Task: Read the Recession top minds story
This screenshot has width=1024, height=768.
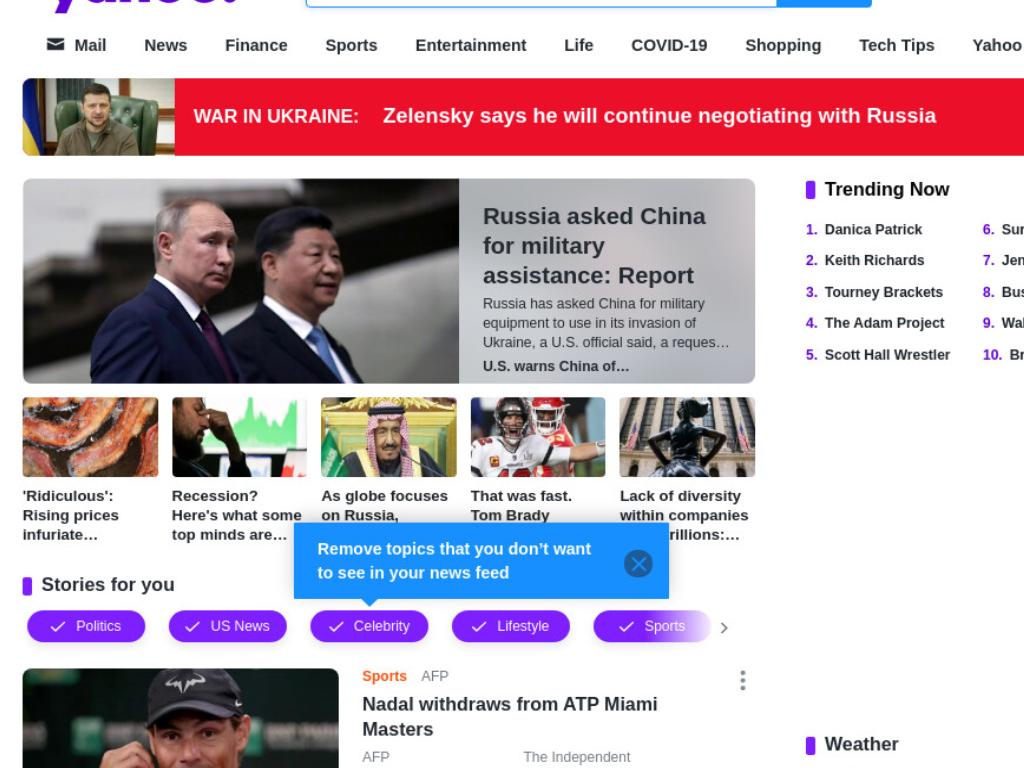Action: tap(236, 515)
